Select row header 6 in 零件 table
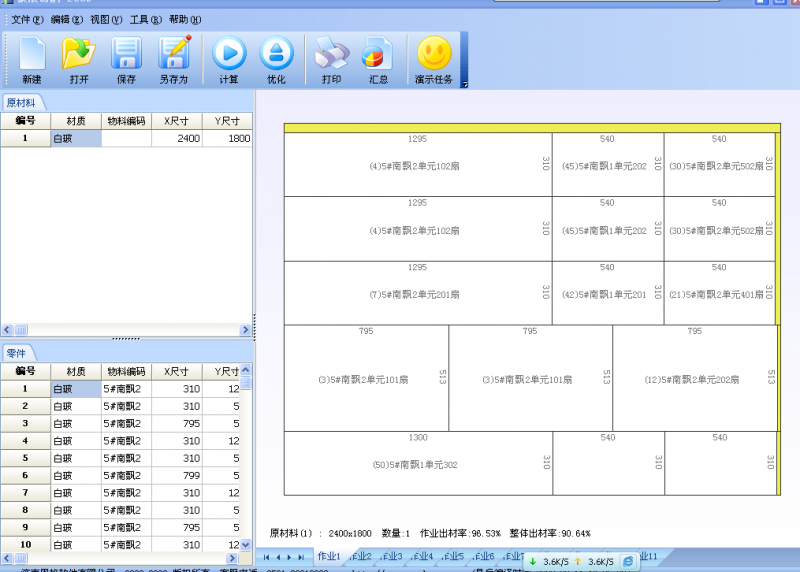 [x=26, y=475]
